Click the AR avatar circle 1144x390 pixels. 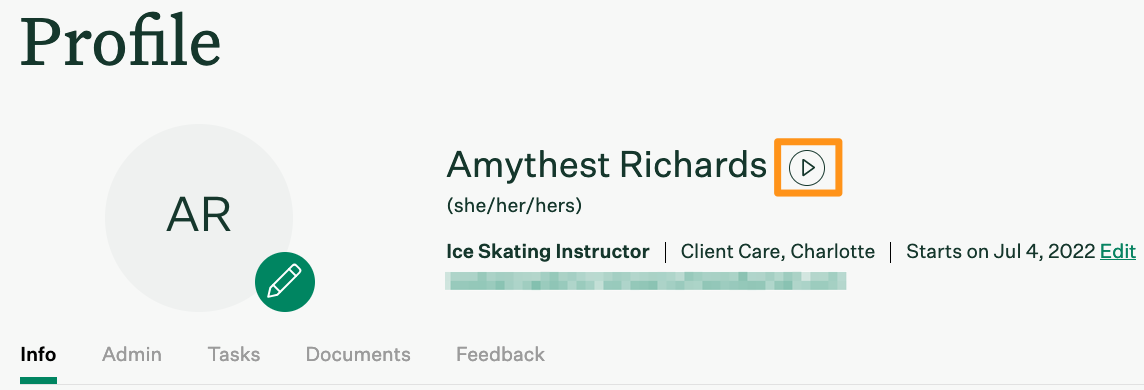(198, 217)
